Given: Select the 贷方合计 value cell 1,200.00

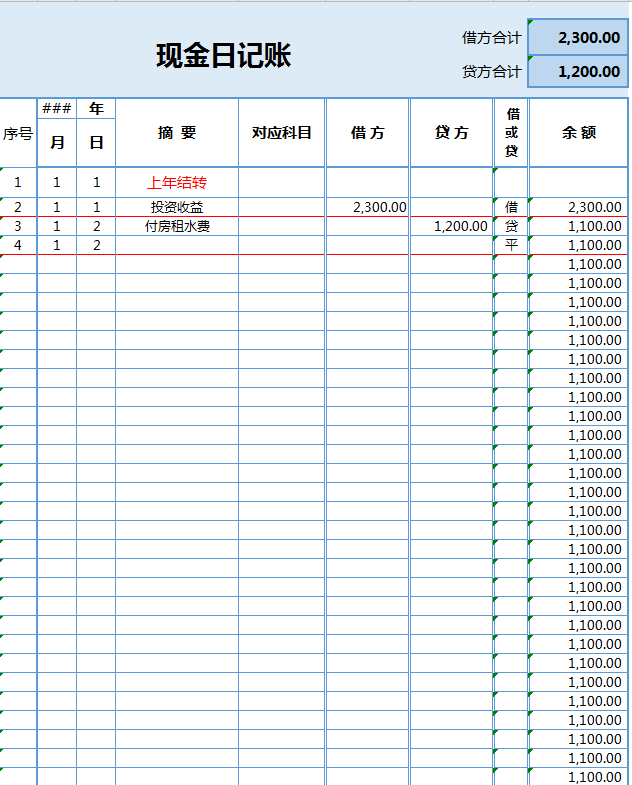Looking at the screenshot, I should pos(578,71).
